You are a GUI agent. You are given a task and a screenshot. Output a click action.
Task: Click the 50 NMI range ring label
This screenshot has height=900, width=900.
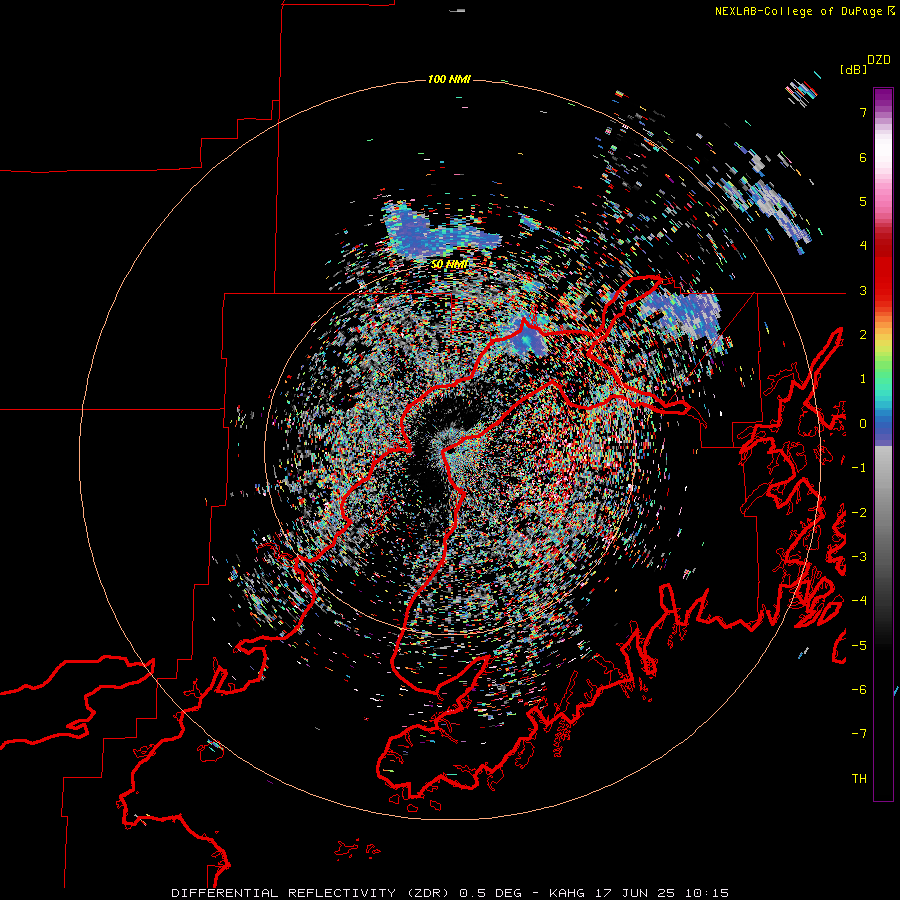[449, 264]
